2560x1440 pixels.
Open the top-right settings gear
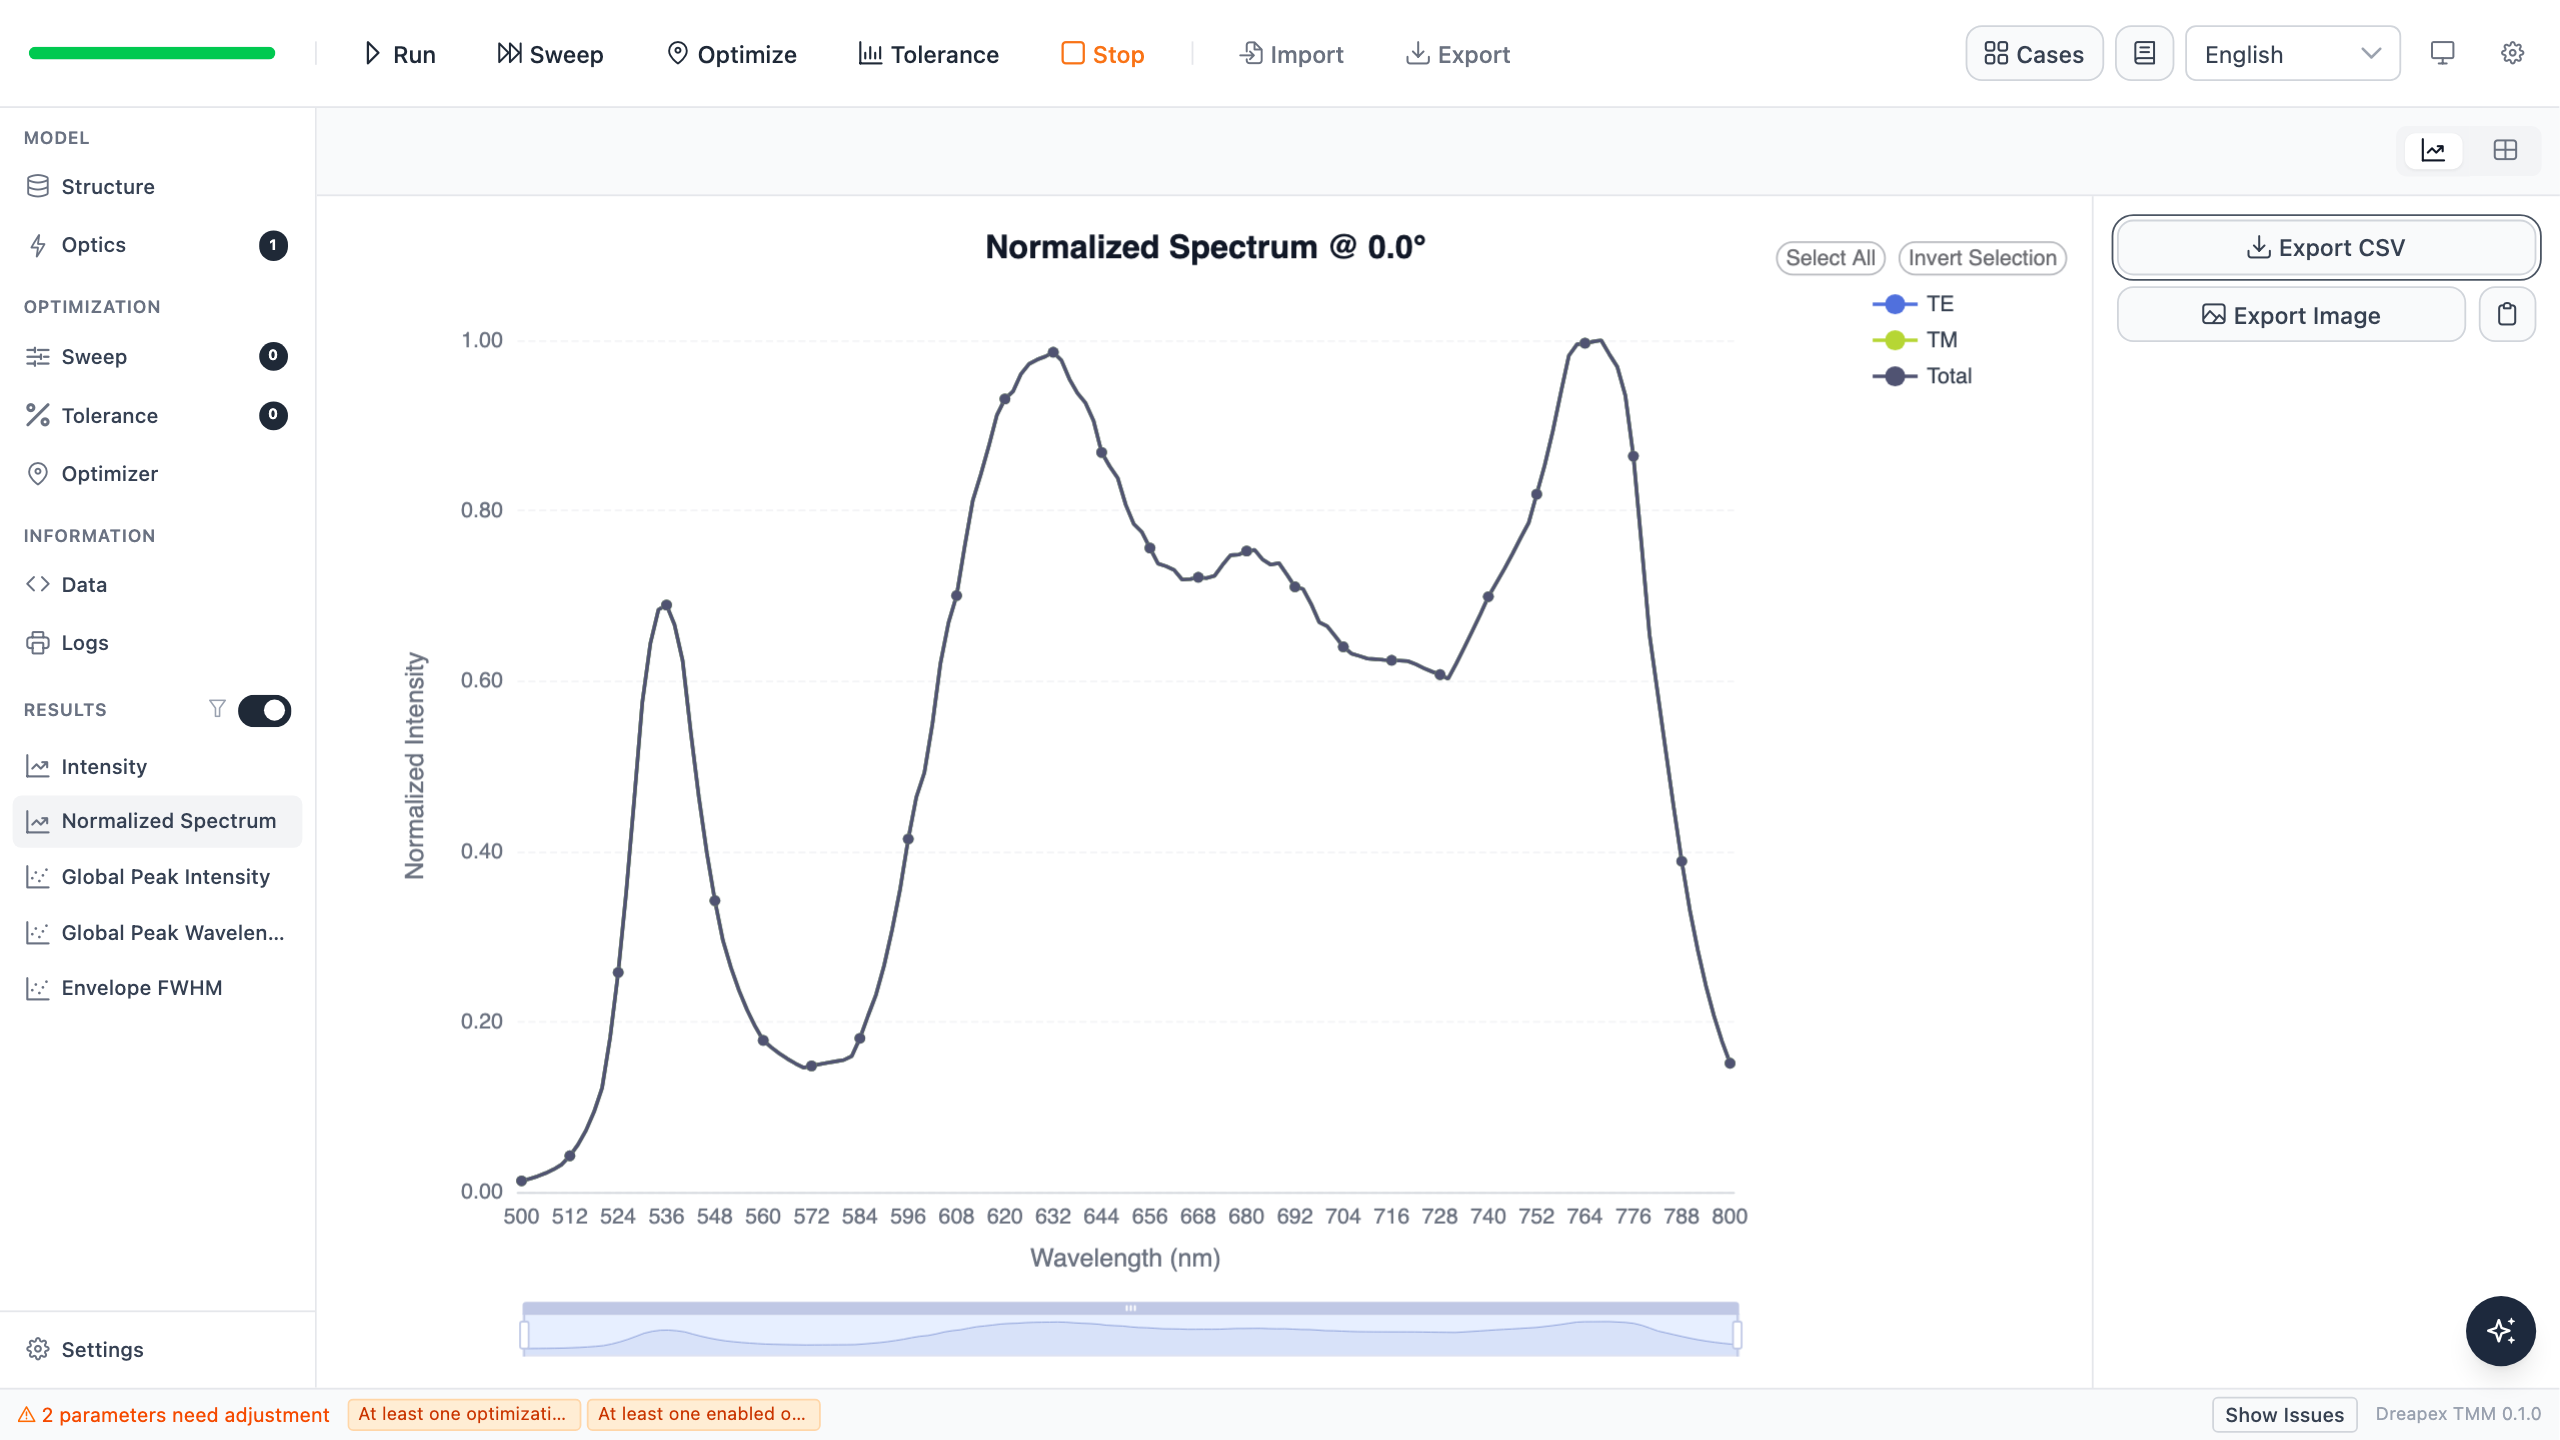[x=2512, y=53]
